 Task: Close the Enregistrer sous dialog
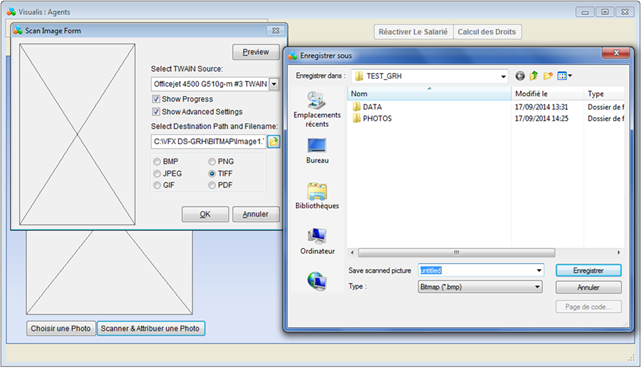point(616,53)
